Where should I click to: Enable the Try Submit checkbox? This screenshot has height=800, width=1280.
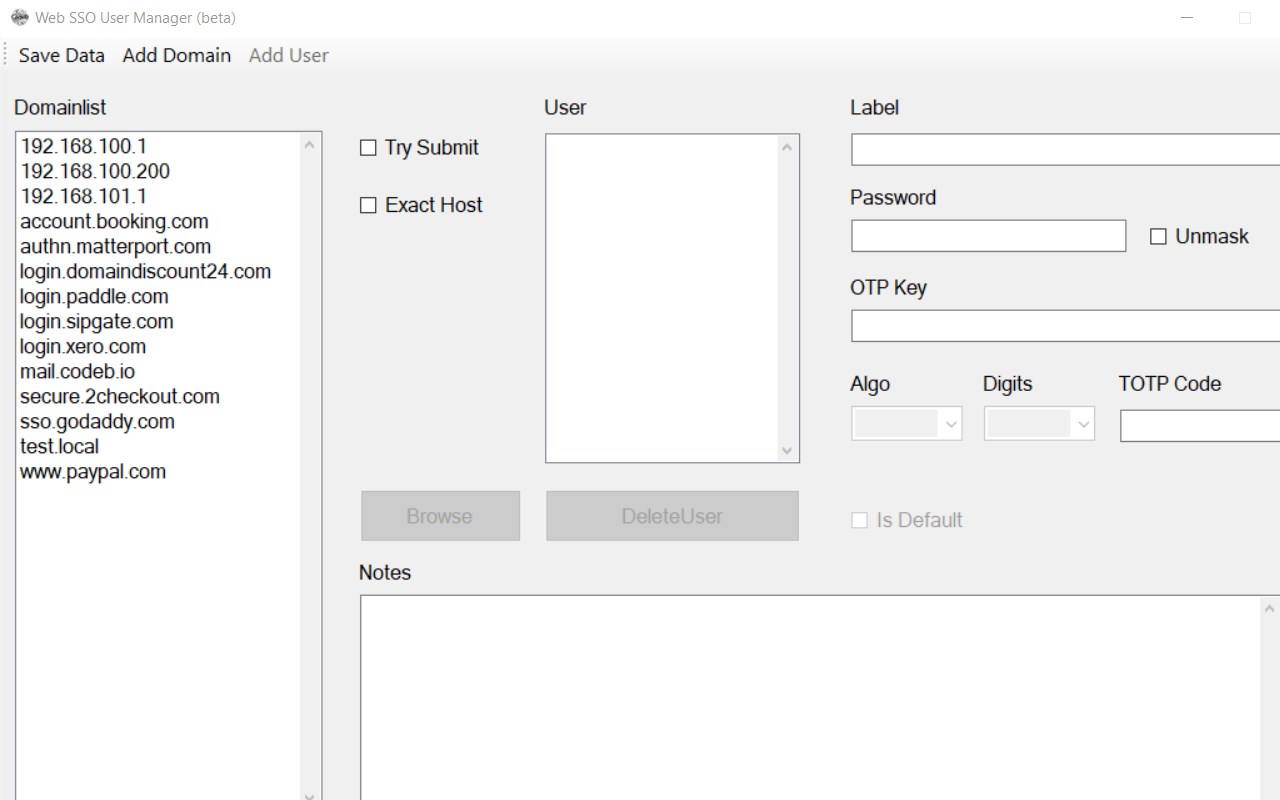[x=368, y=148]
